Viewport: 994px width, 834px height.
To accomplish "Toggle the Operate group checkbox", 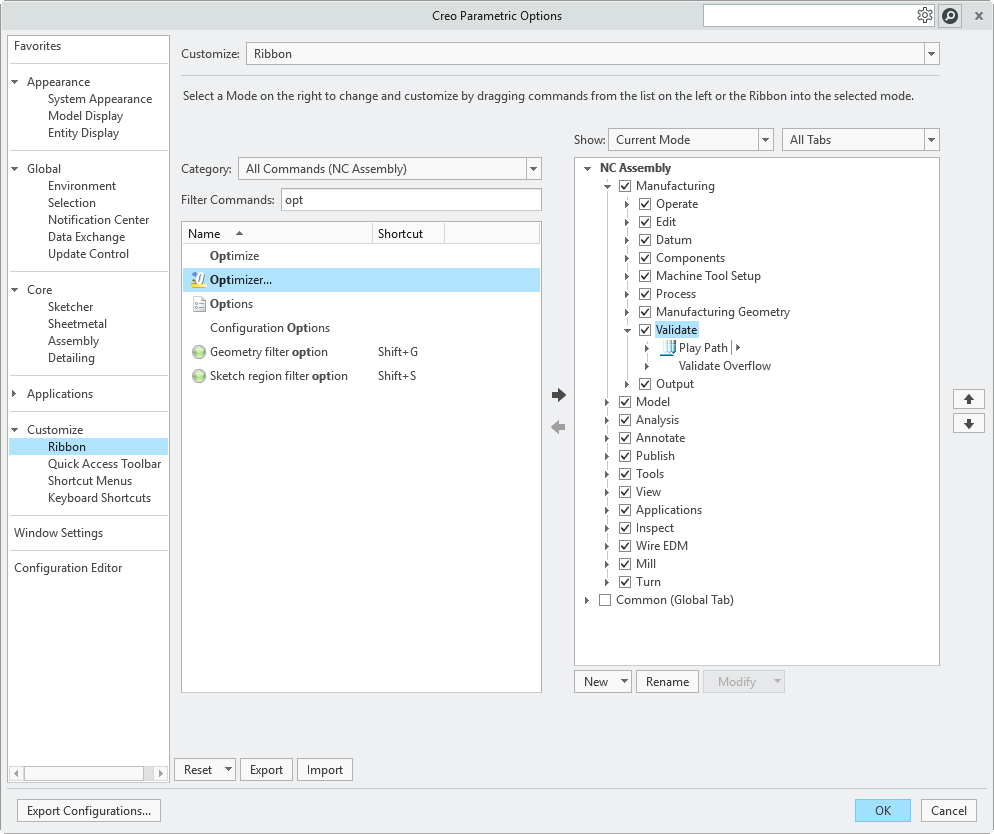I will click(645, 204).
